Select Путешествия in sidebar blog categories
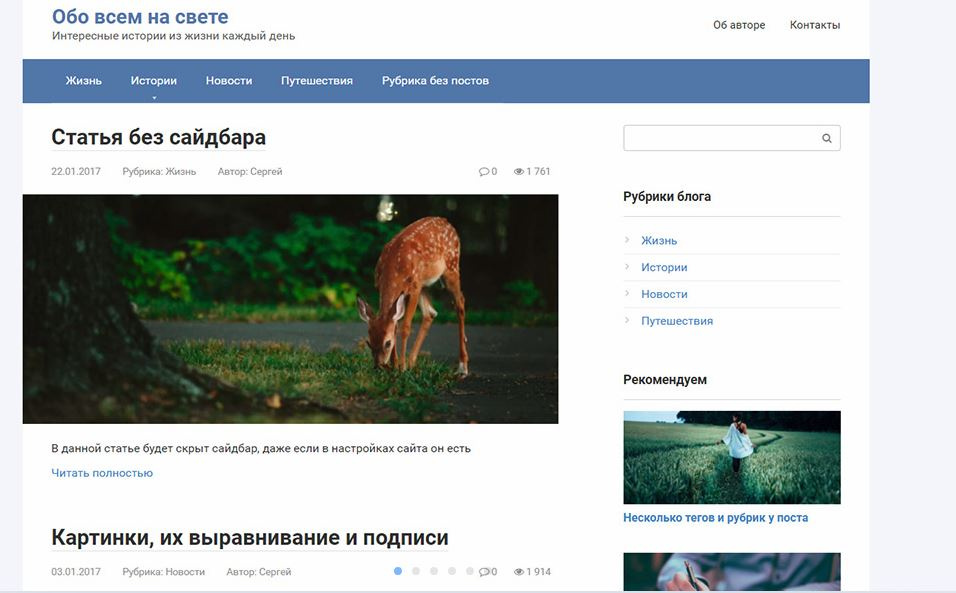This screenshot has width=956, height=593. [x=677, y=321]
